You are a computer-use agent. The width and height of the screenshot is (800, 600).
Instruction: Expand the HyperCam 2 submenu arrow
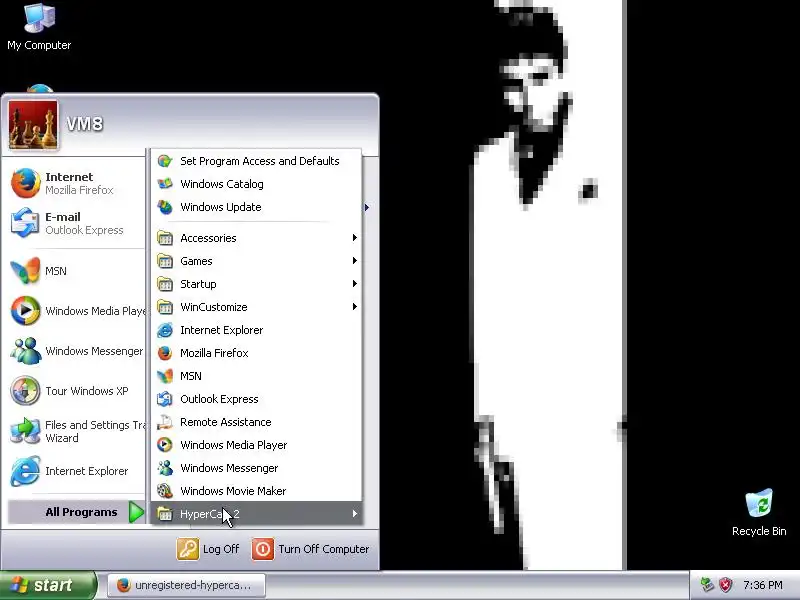click(x=354, y=514)
